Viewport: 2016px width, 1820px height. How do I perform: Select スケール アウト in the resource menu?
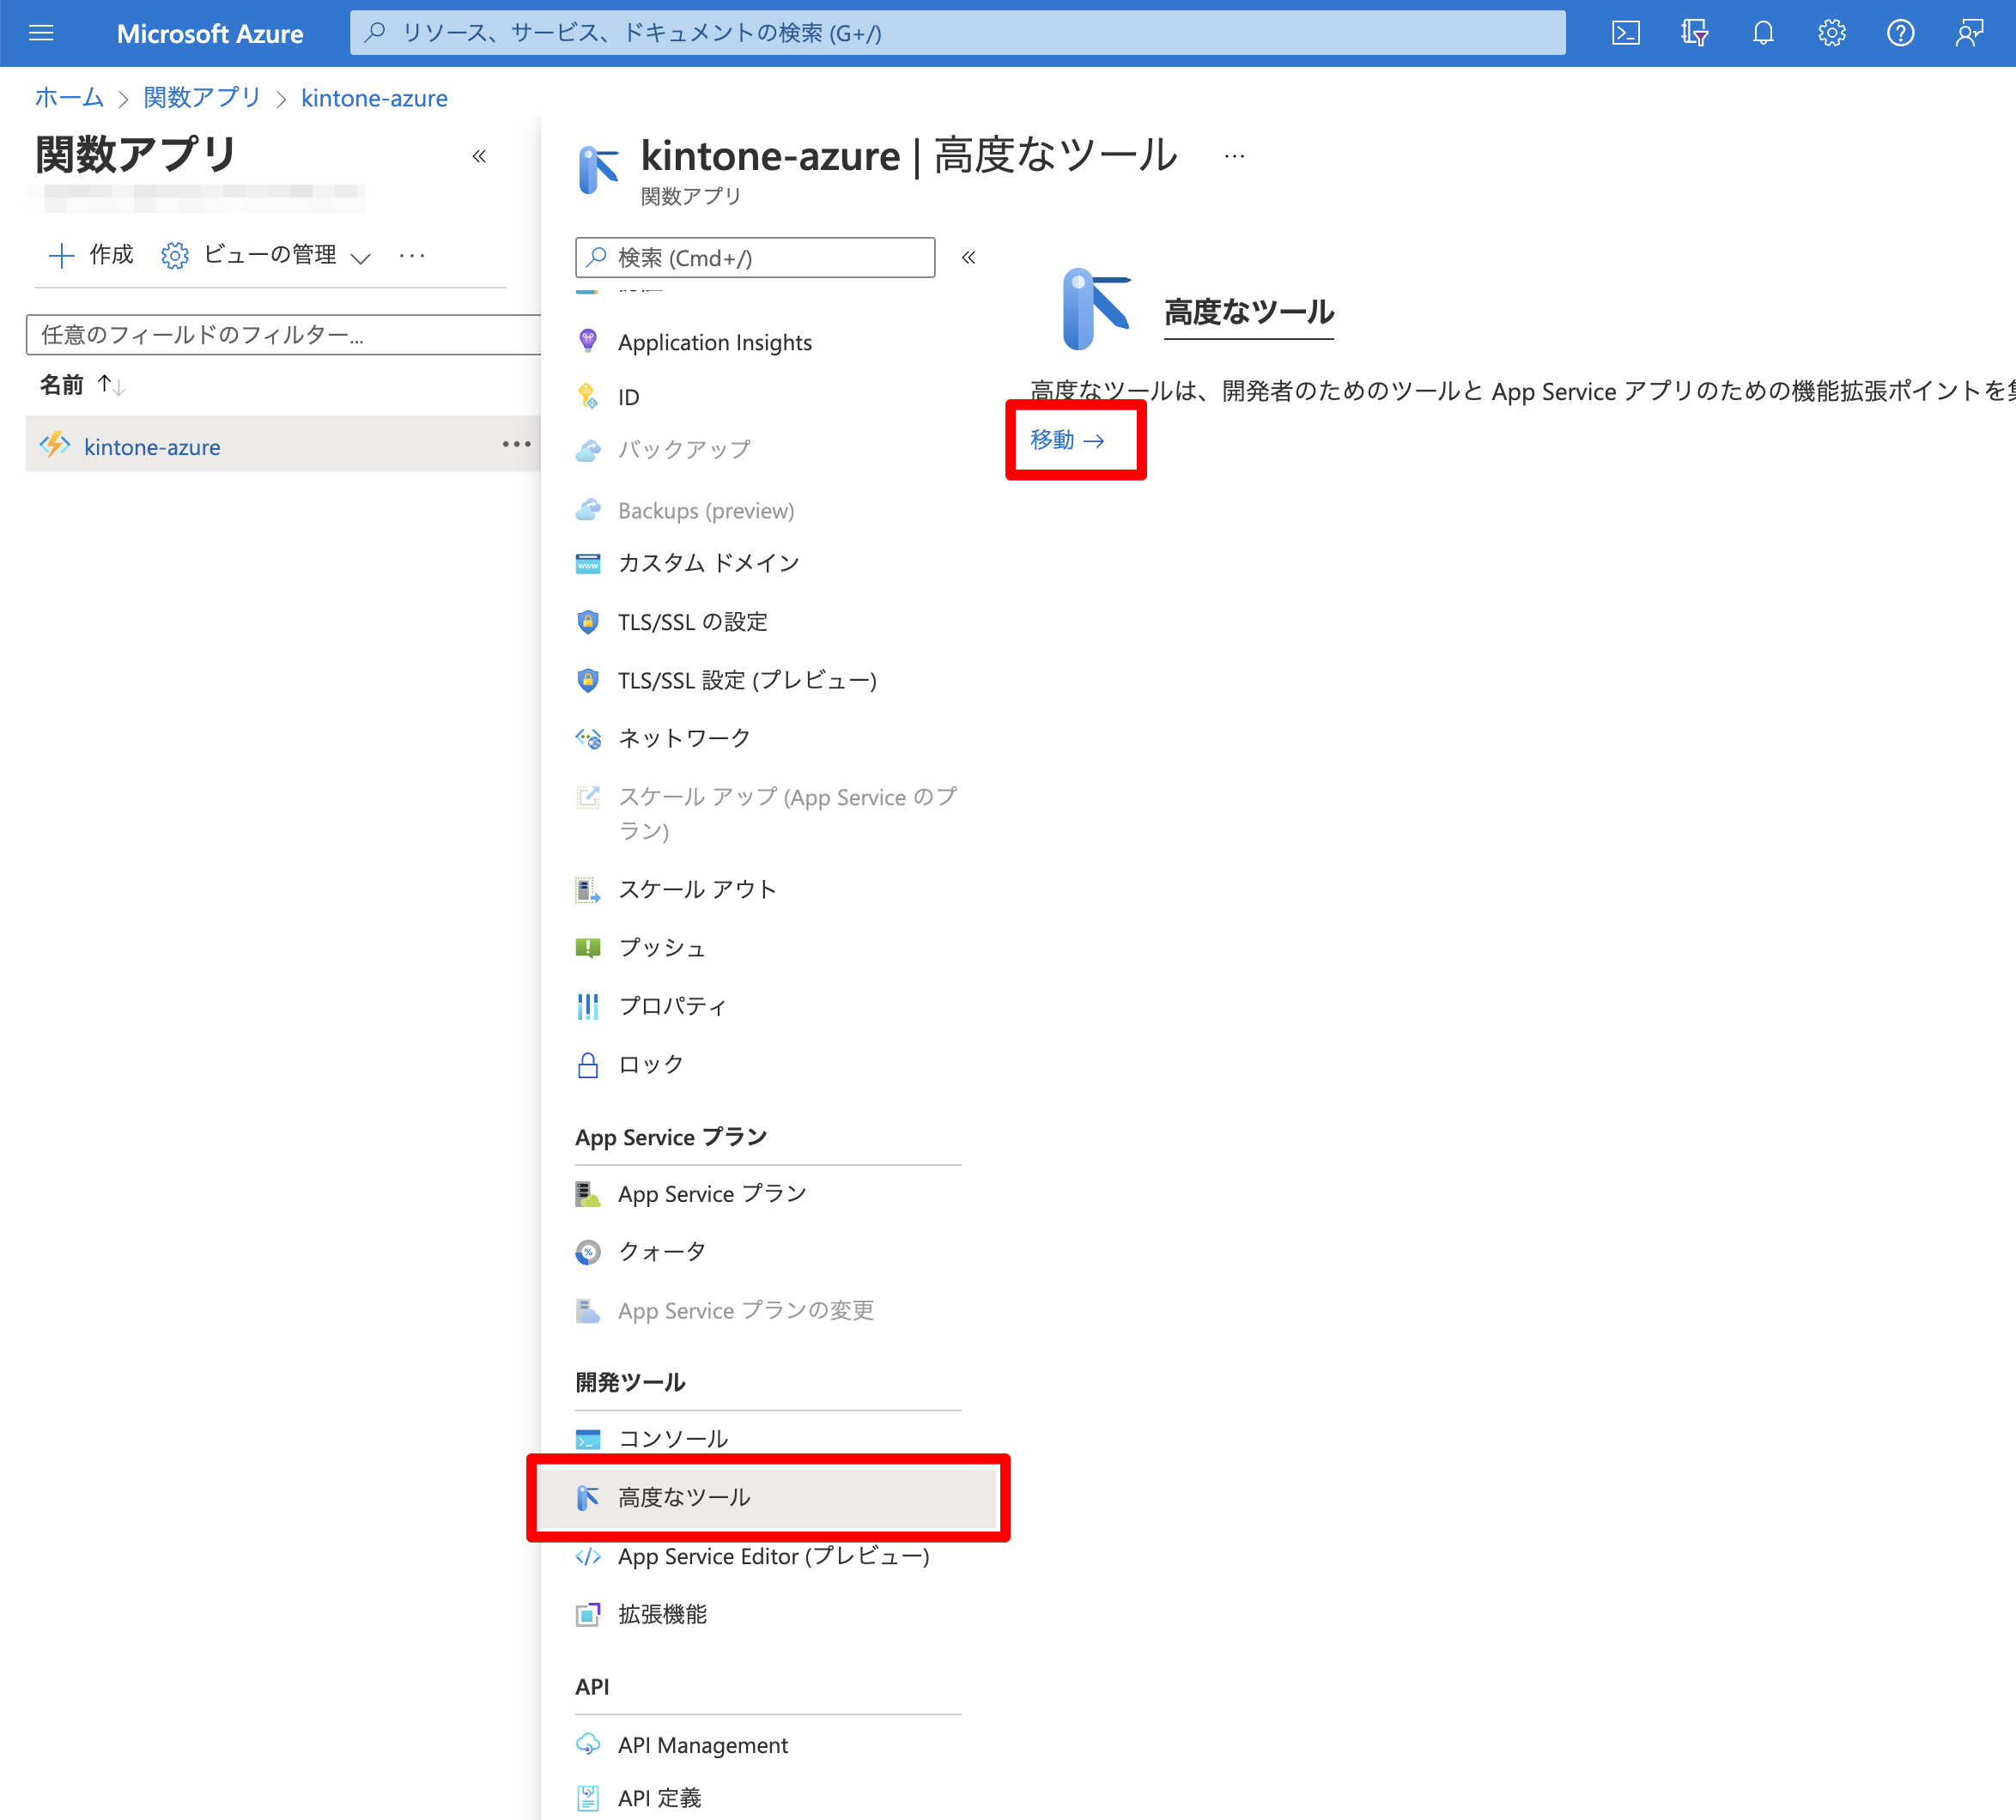pos(697,889)
